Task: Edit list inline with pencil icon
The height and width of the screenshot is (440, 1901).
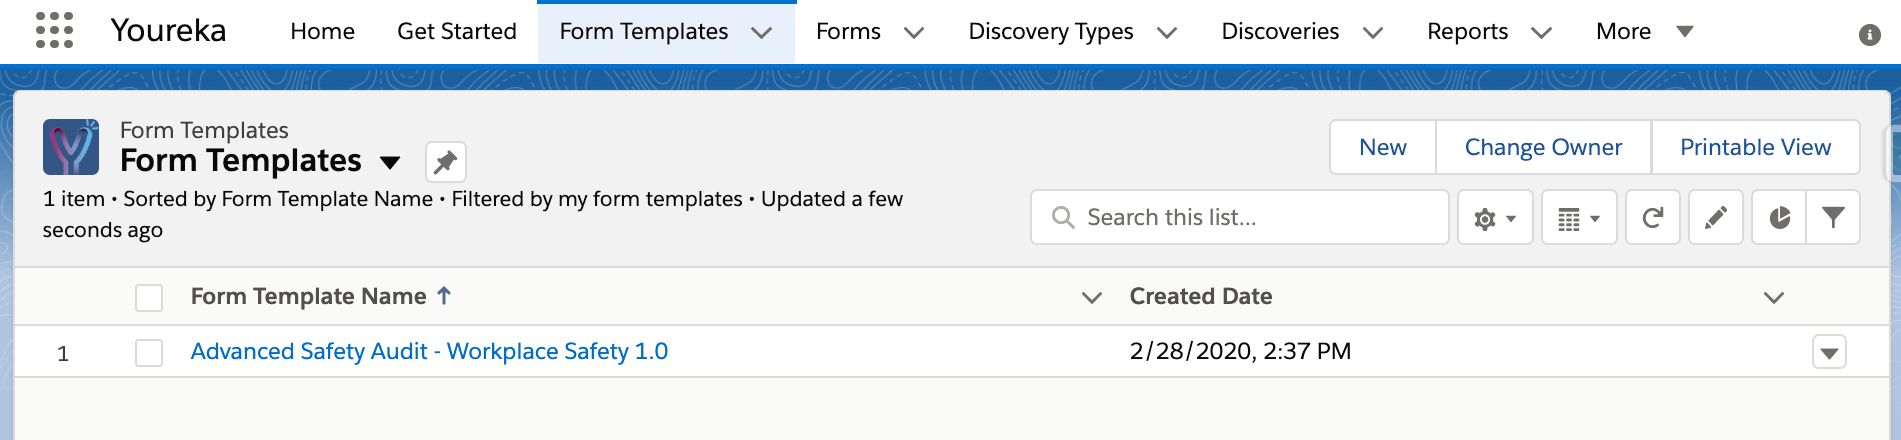Action: tap(1716, 218)
